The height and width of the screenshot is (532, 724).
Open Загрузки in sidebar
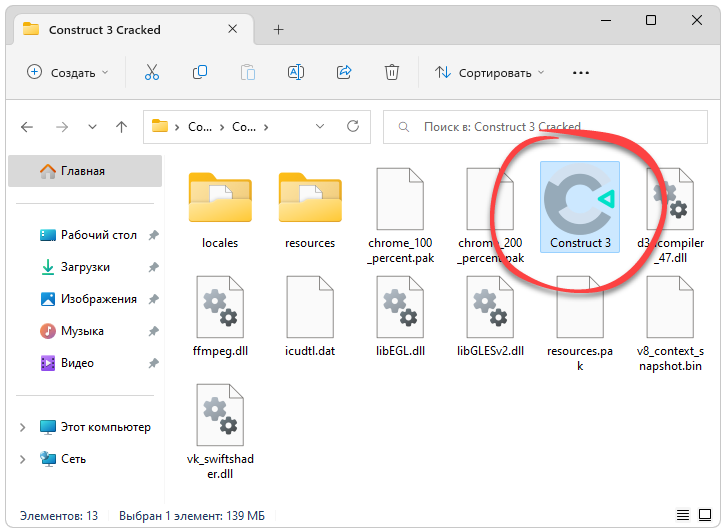85,267
